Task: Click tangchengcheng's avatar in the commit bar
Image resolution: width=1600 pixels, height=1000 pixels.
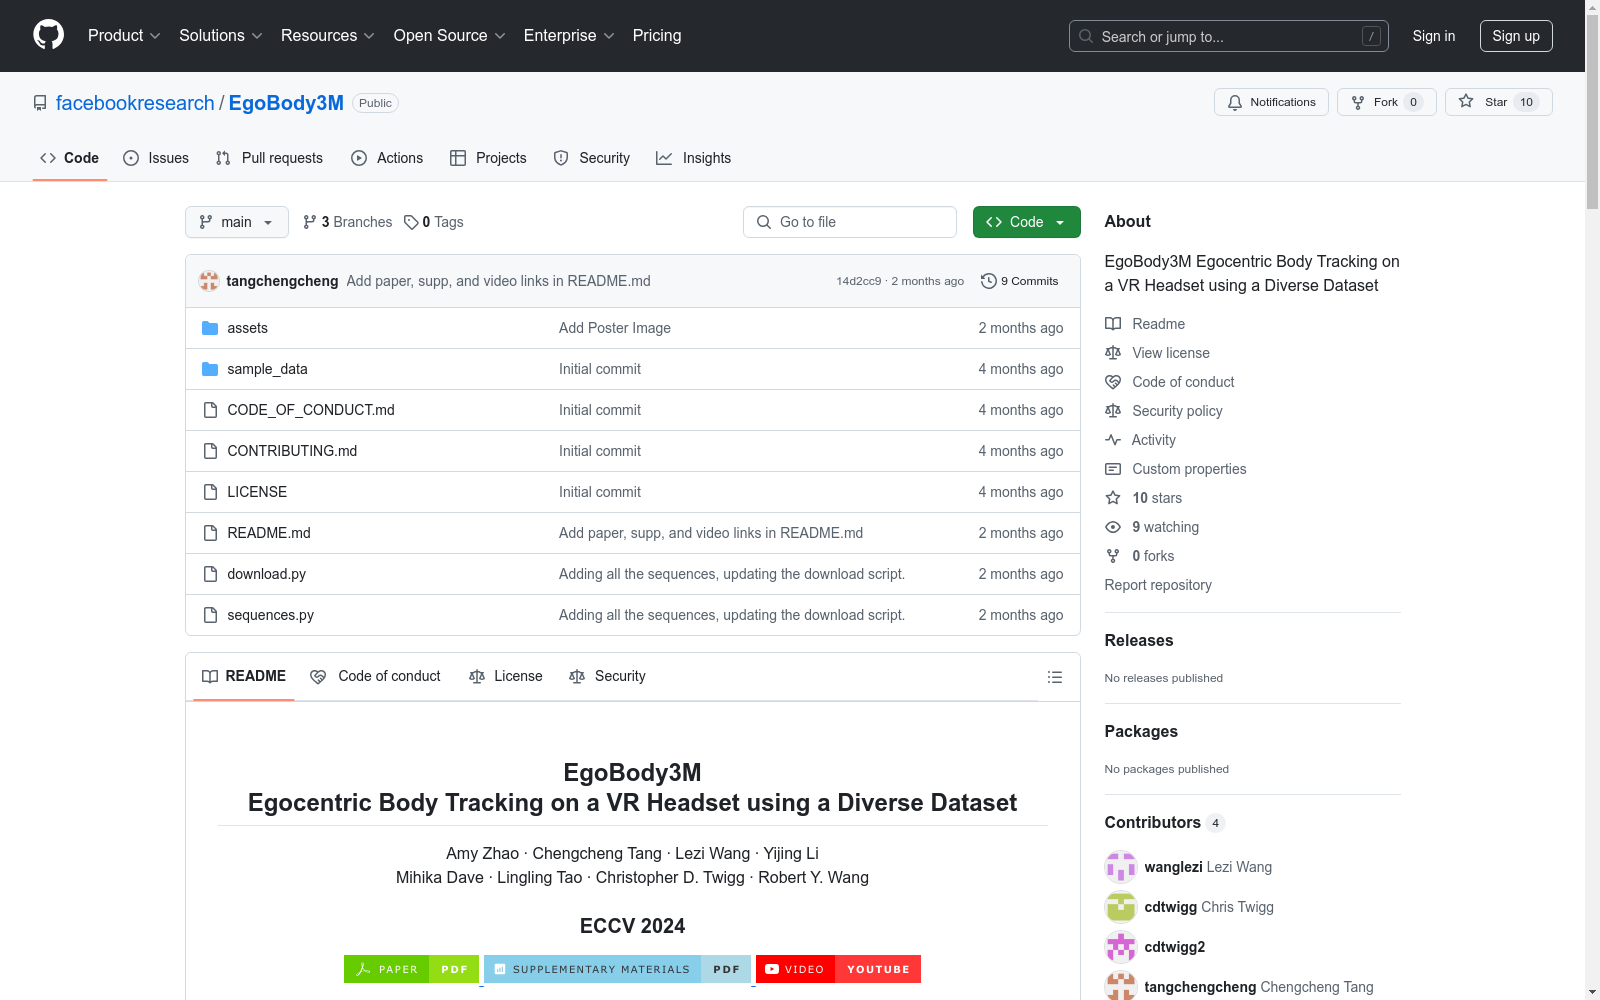Action: pos(209,281)
